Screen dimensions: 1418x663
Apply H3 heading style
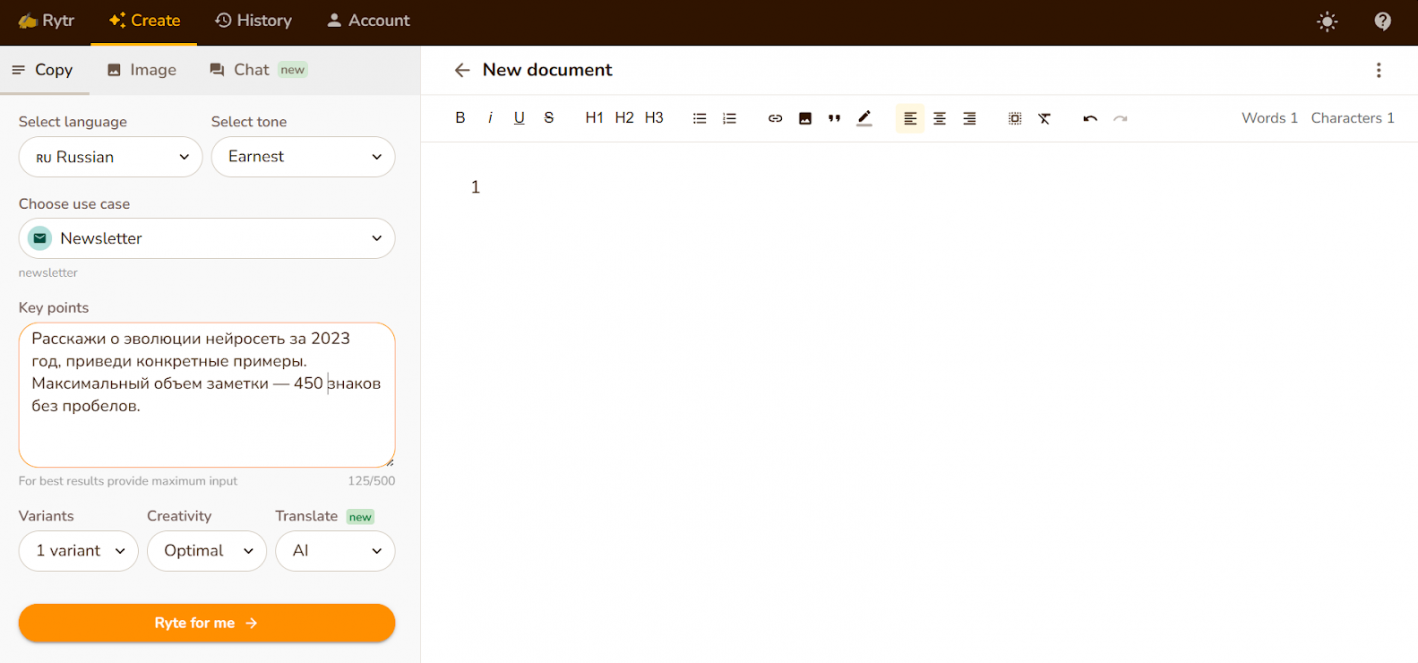654,118
